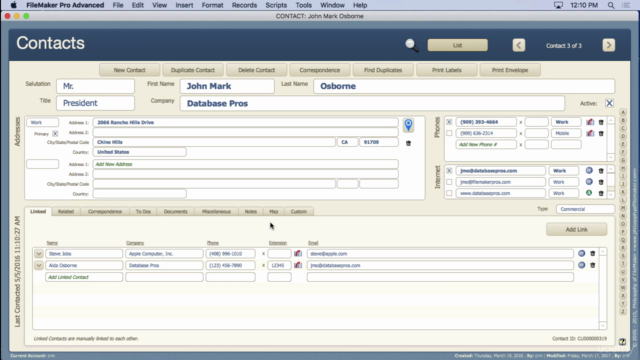Expand Aida Osborne row dropdown arrow
This screenshot has height=360, width=640.
tap(38, 265)
